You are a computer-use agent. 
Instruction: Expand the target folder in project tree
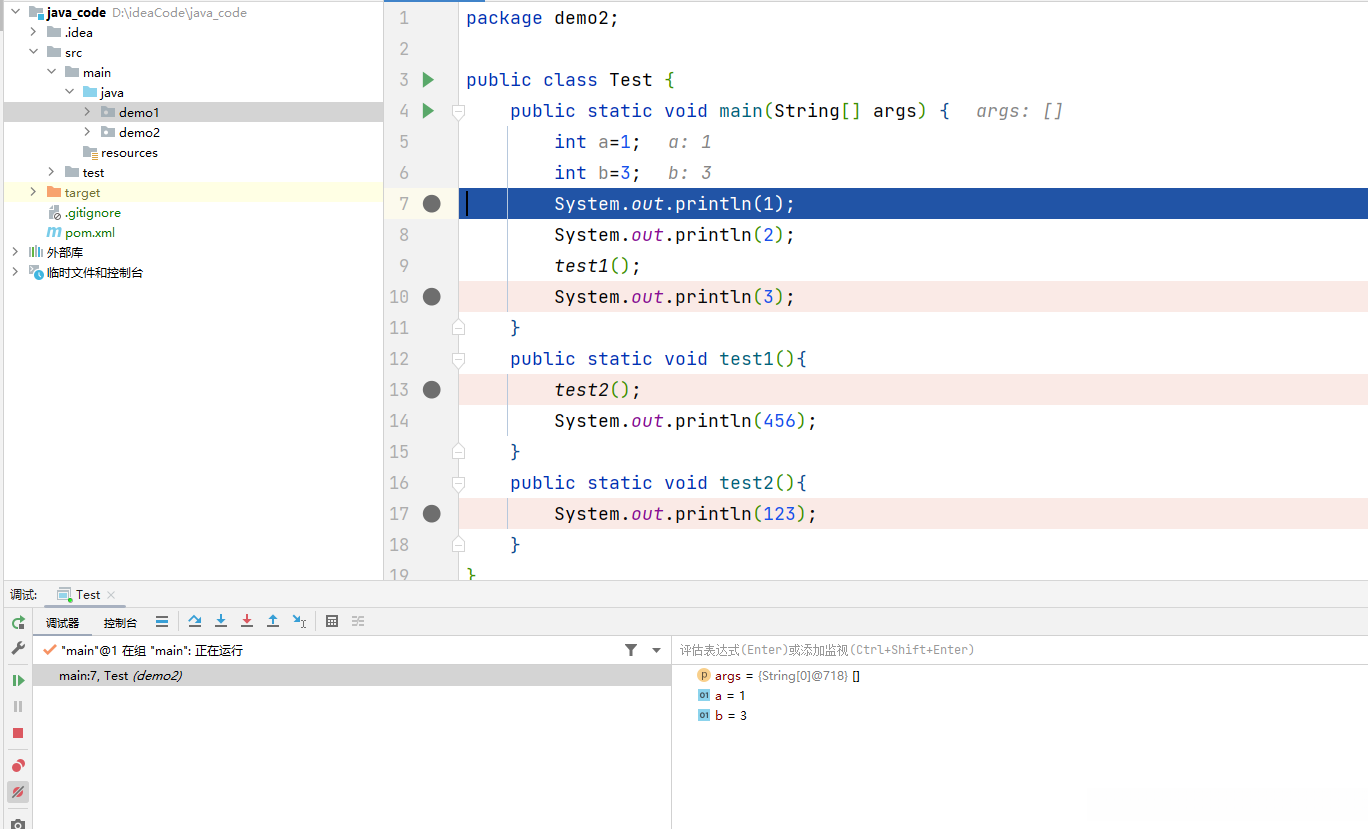[33, 192]
